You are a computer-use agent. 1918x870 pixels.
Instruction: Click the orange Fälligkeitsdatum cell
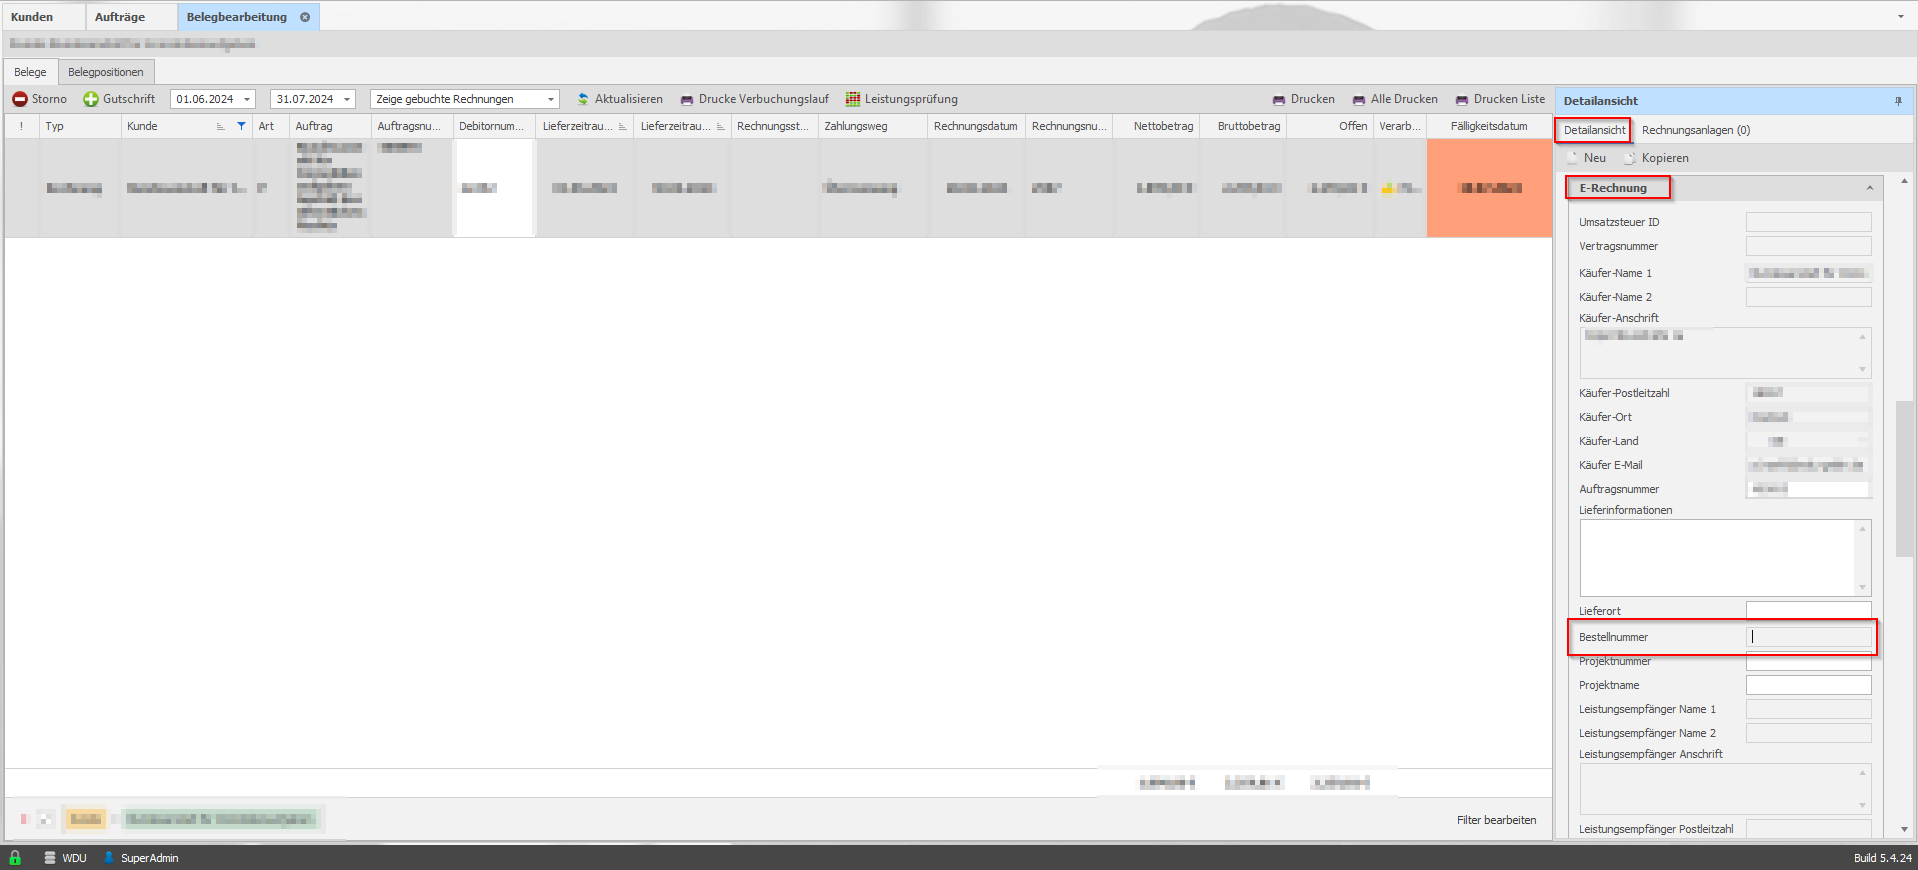click(1489, 188)
